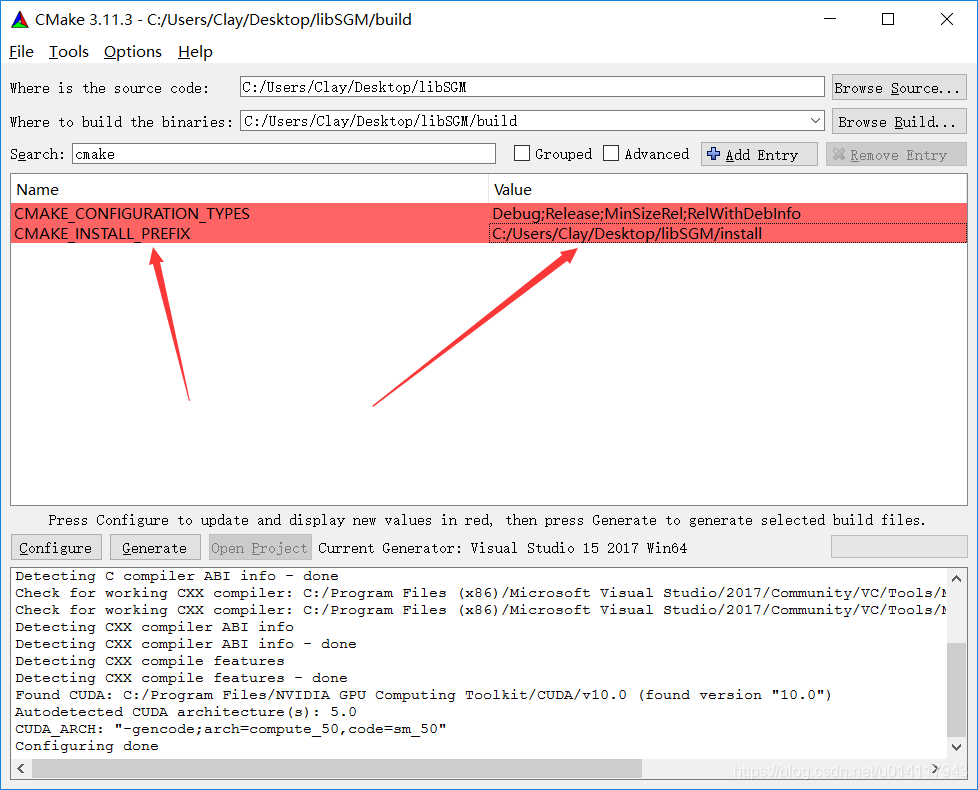
Task: Click the output log scroll up arrow
Action: (x=956, y=578)
